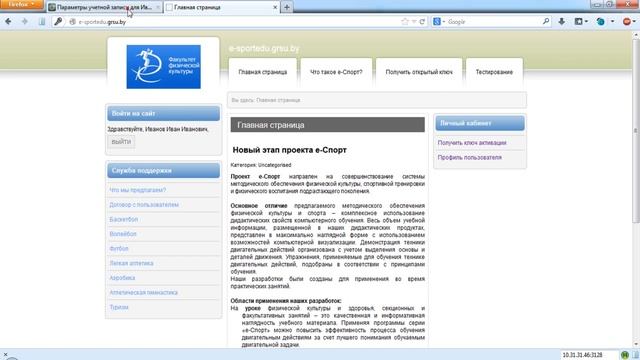Reload the page with the refresh icon
640x360 pixels.
point(422,22)
